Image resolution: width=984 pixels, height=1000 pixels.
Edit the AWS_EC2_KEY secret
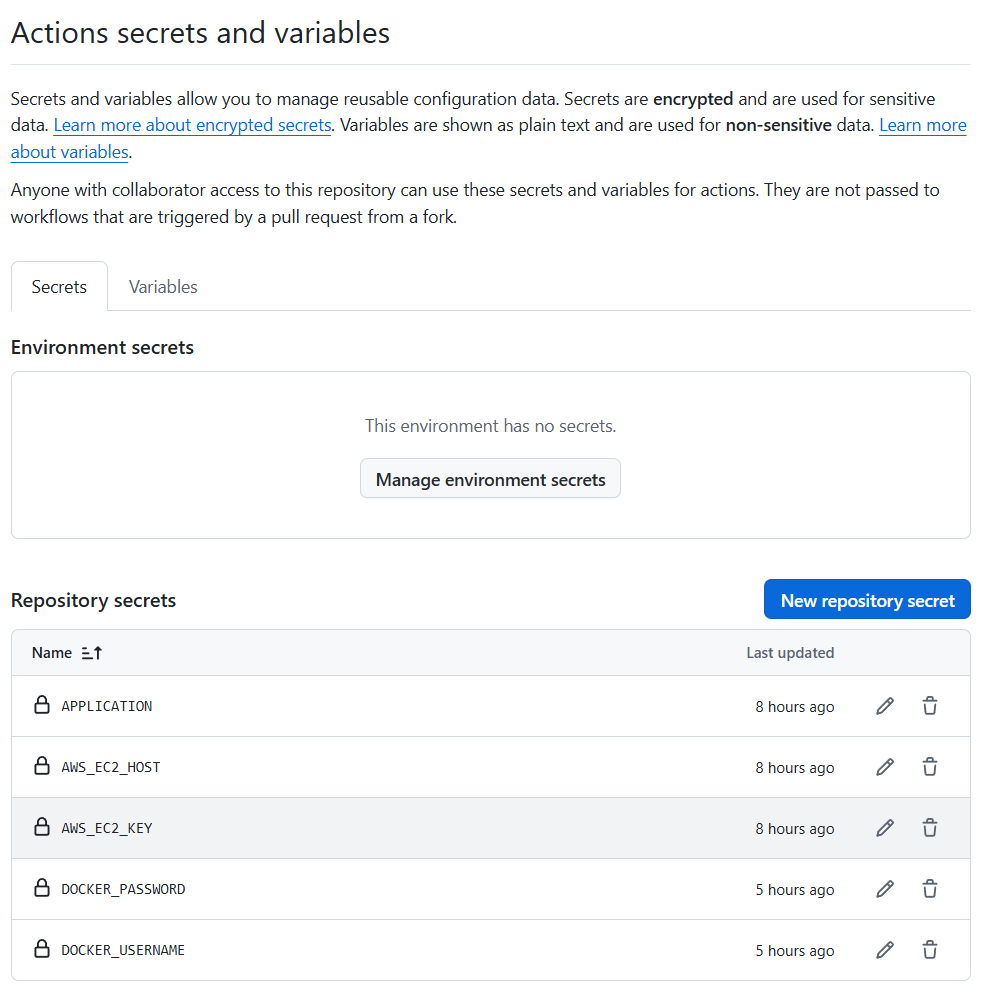click(884, 828)
